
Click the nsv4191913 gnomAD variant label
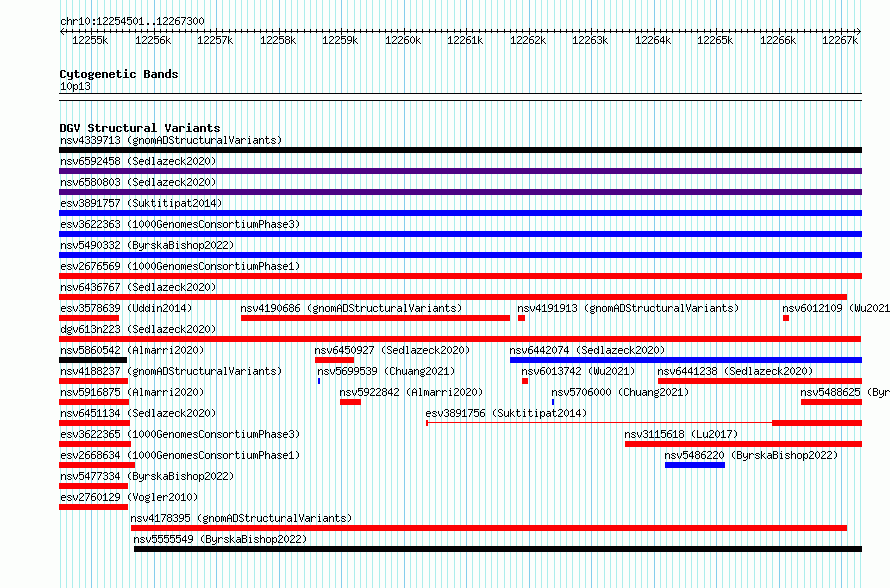point(628,308)
